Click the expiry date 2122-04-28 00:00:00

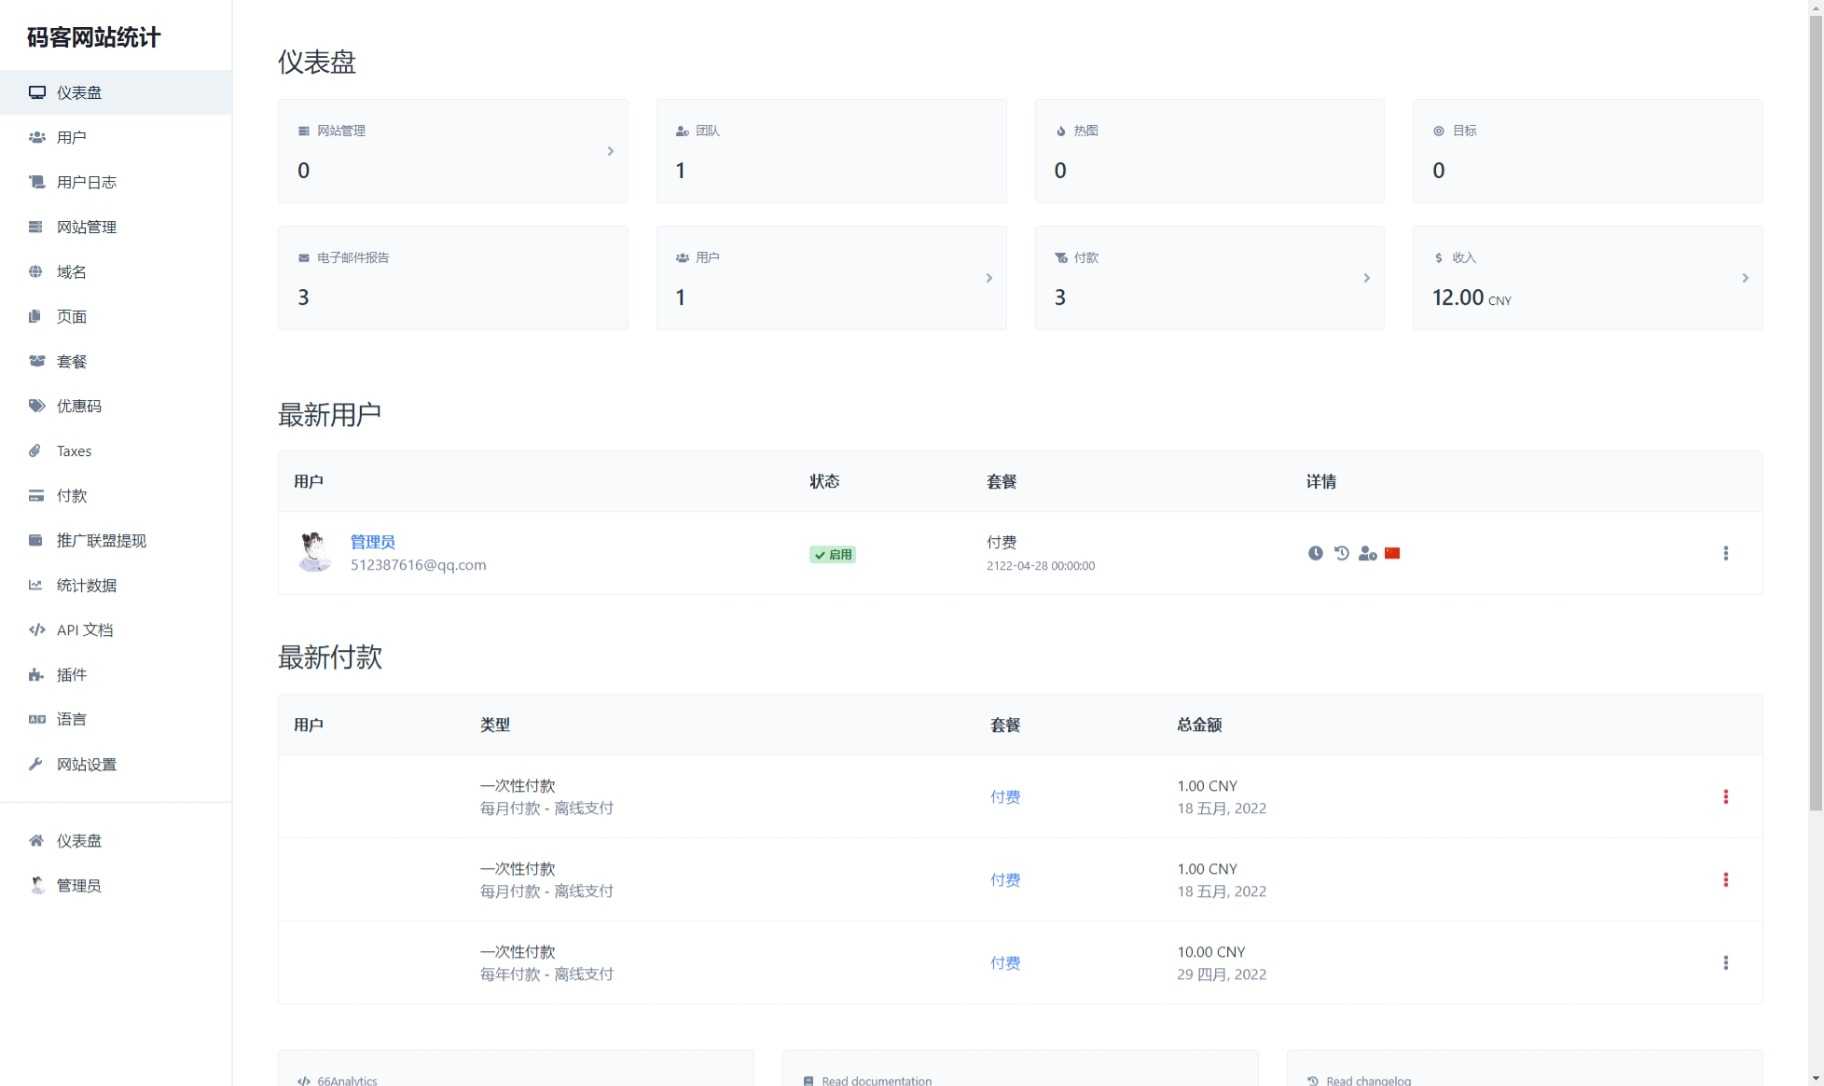coord(1041,566)
